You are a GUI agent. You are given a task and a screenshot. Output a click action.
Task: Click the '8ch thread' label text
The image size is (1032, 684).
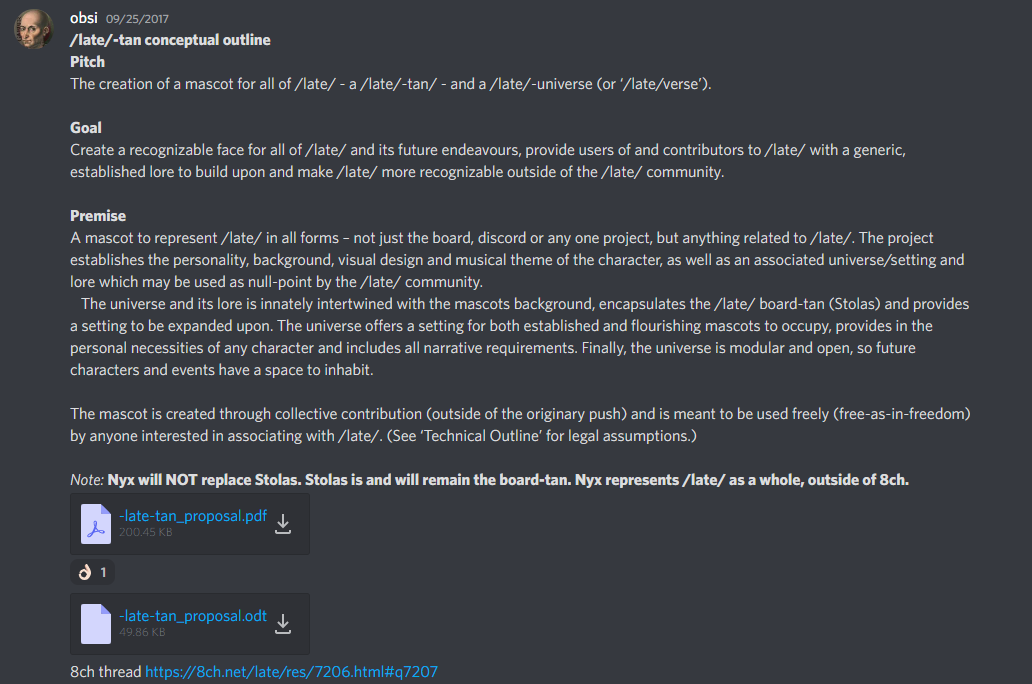coord(106,671)
